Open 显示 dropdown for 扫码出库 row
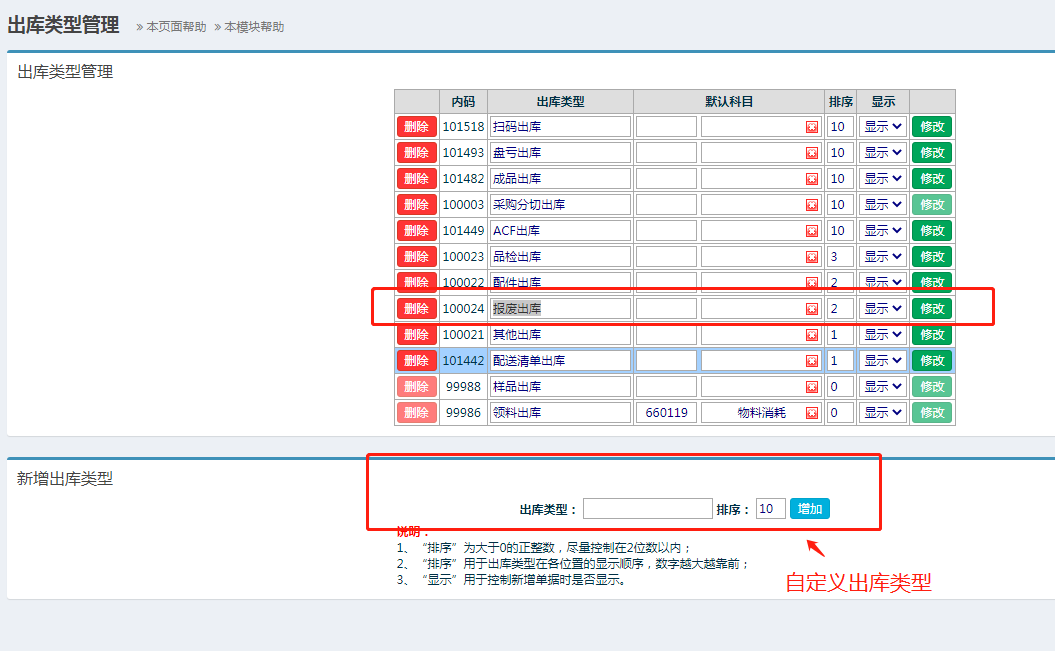The image size is (1055, 651). point(883,127)
